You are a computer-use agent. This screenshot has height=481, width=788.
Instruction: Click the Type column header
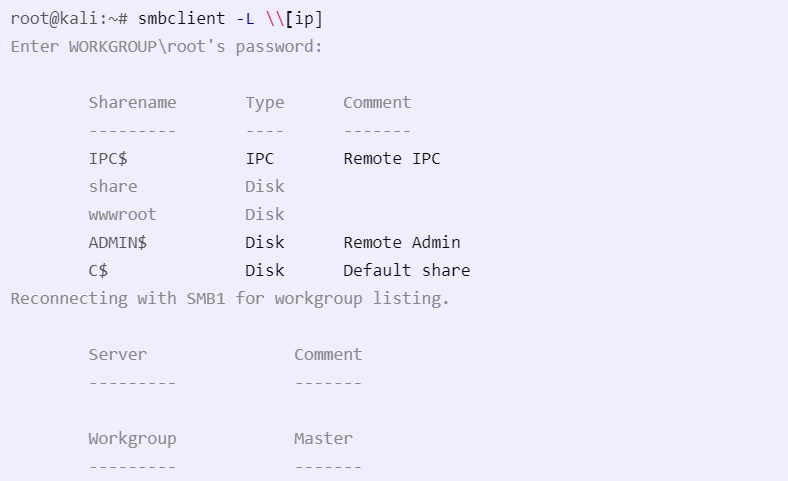(264, 103)
